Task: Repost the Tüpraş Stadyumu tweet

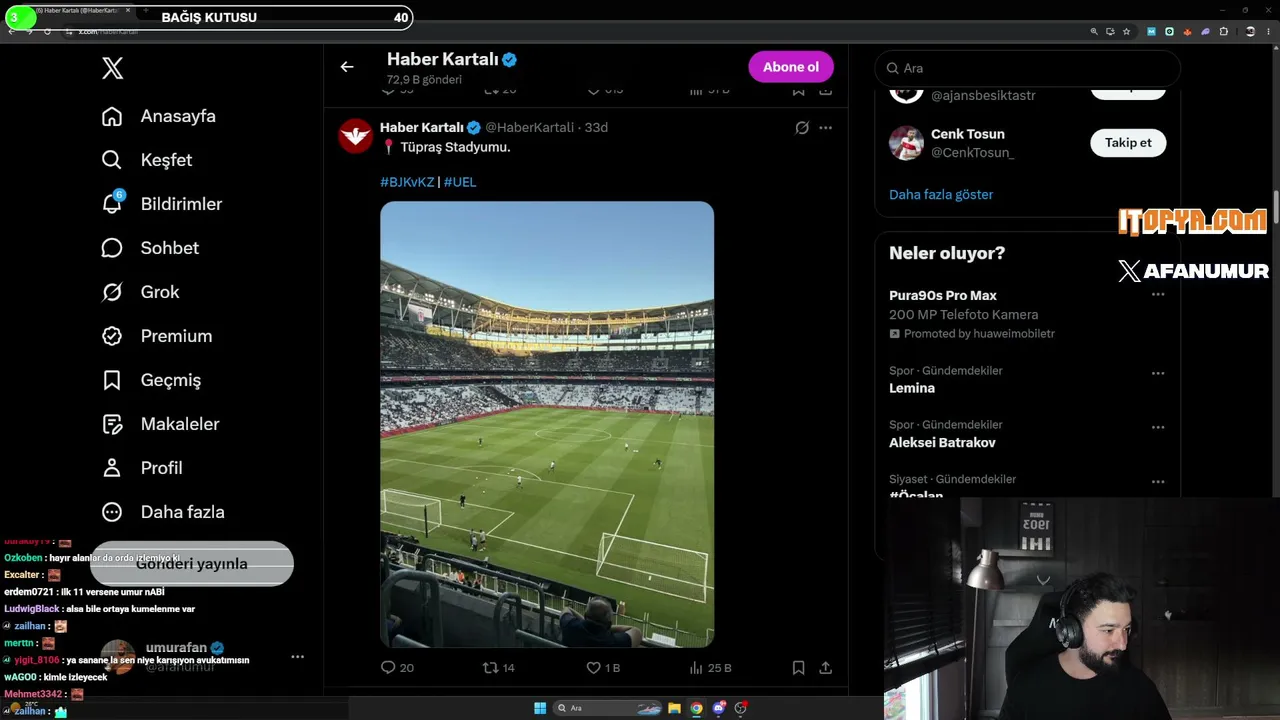Action: [x=498, y=668]
